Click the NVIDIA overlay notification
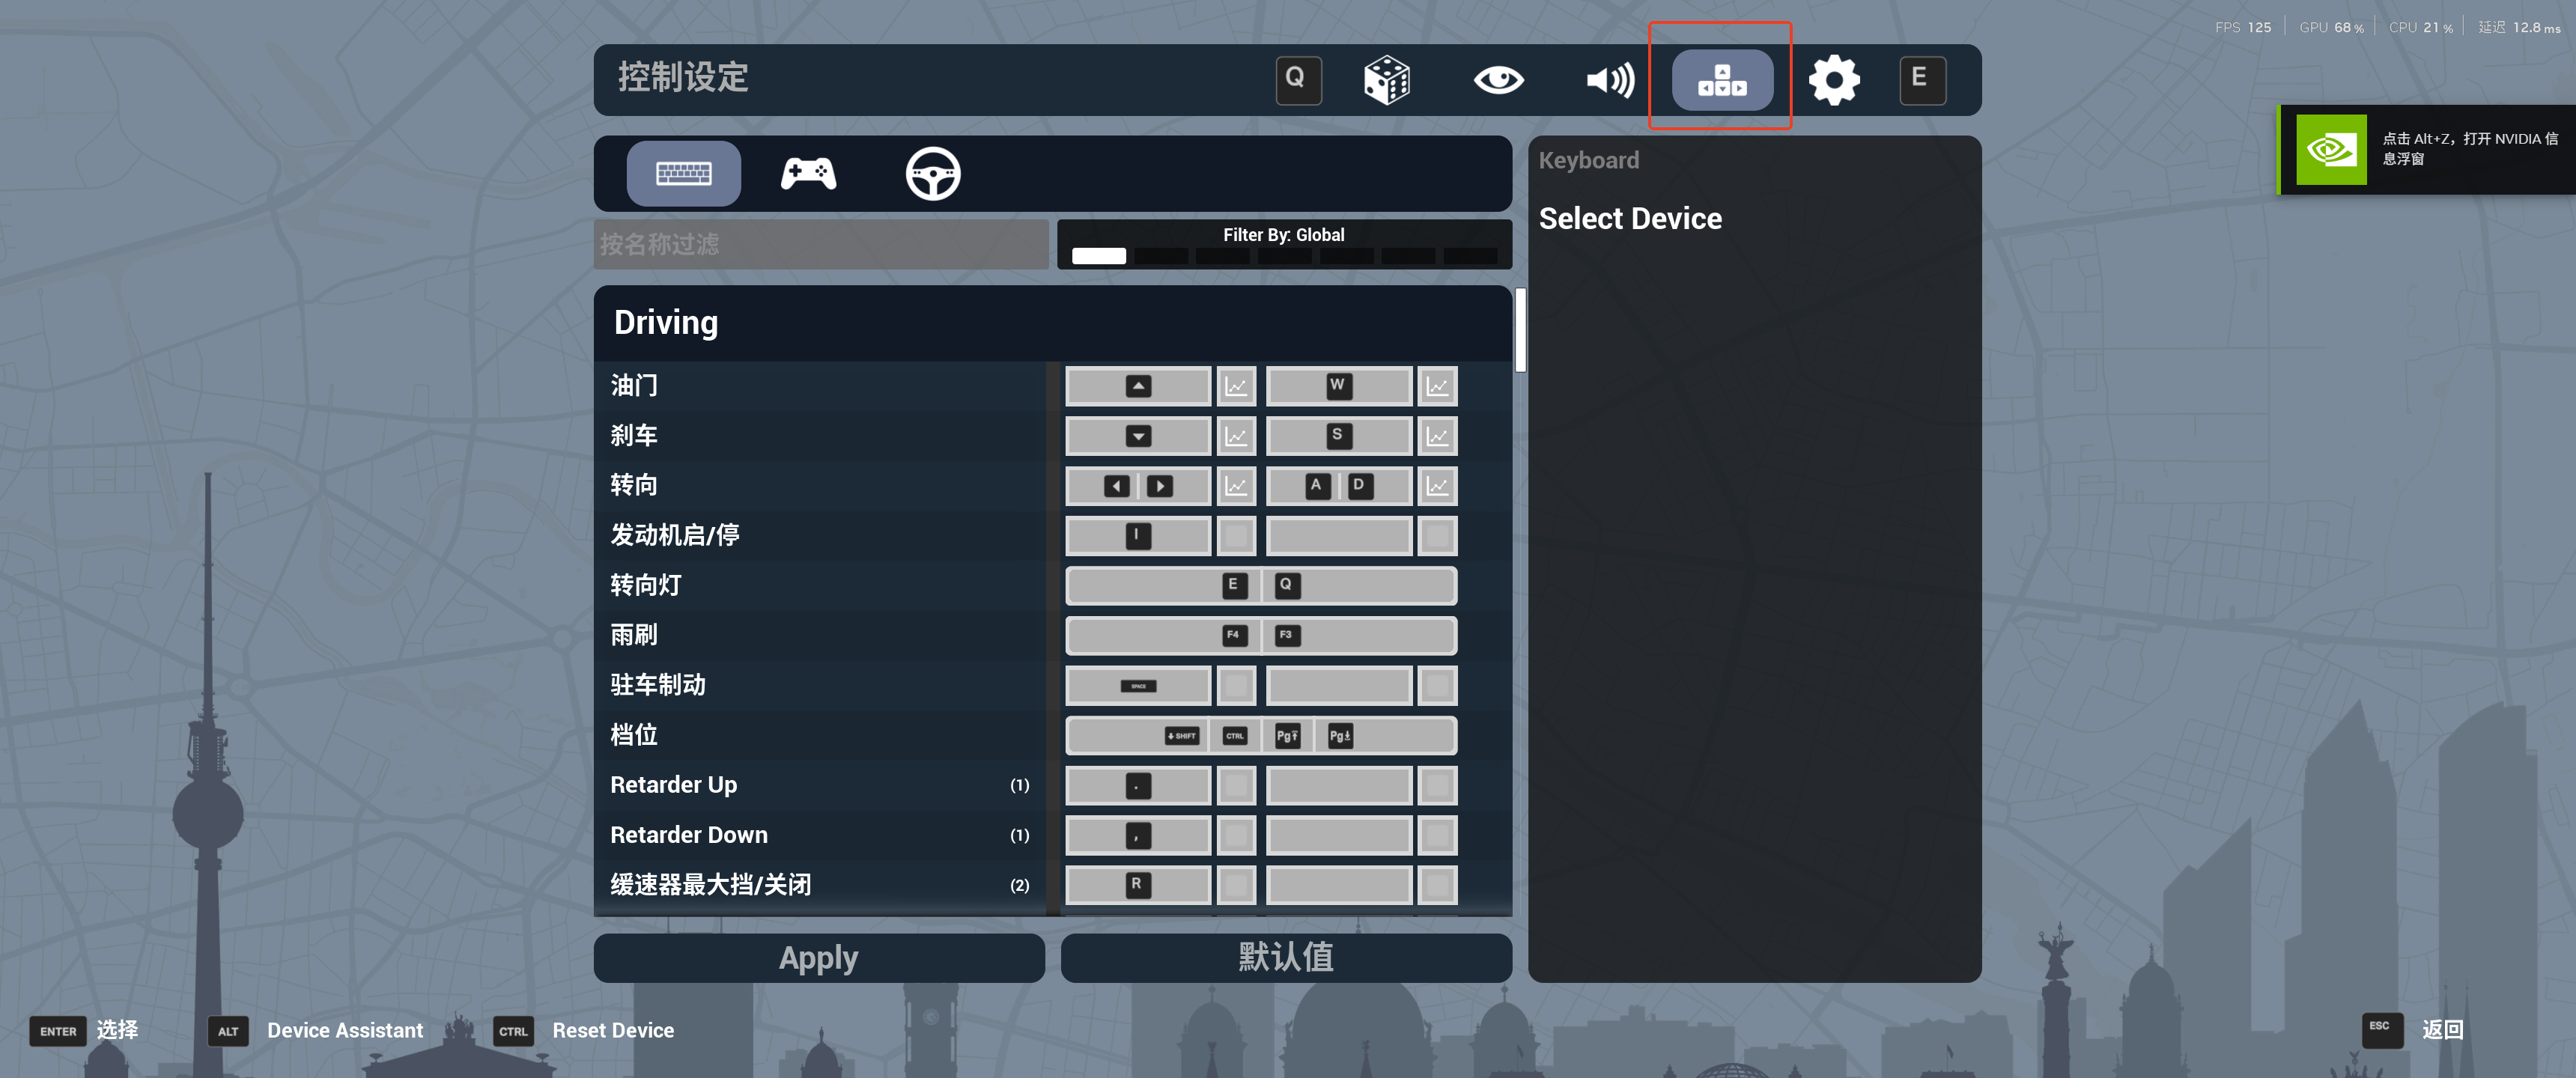This screenshot has height=1078, width=2576. (2427, 150)
